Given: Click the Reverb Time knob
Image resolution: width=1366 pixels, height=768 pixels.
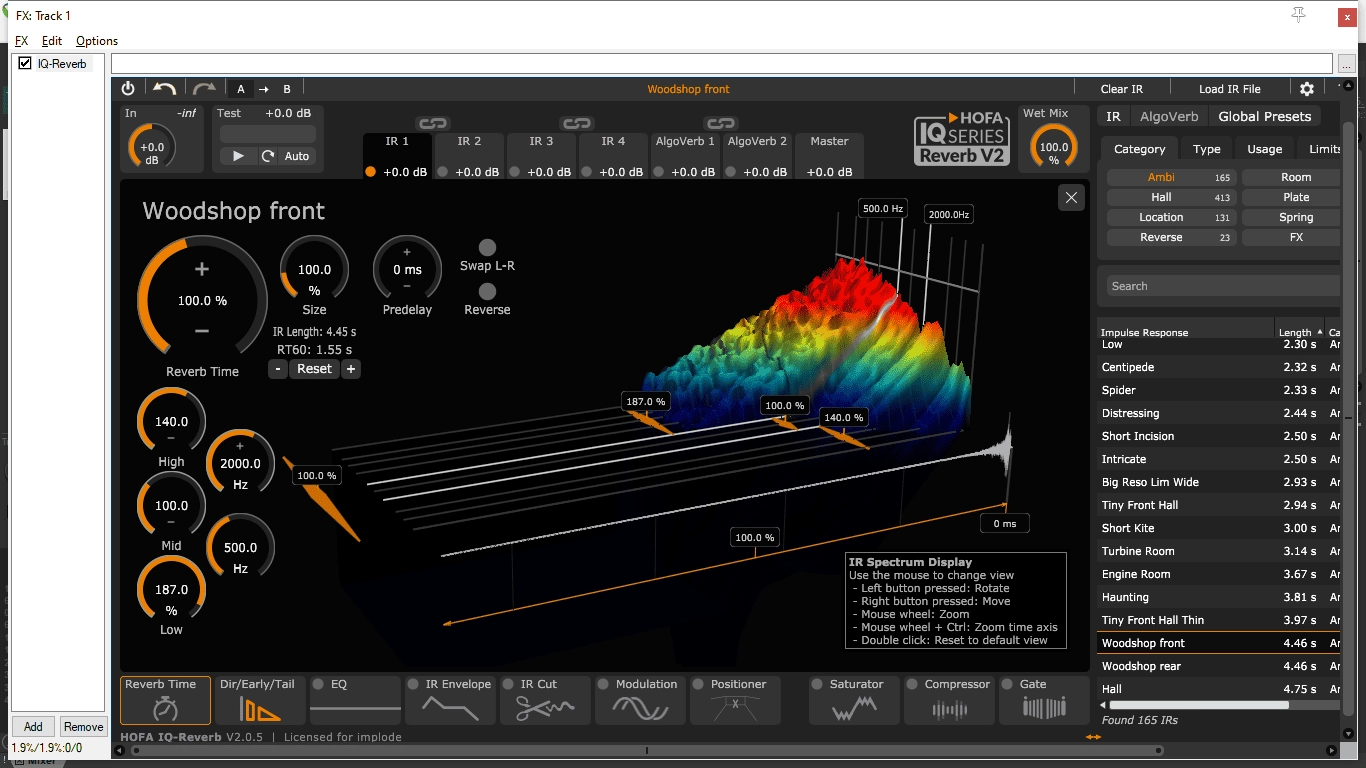Looking at the screenshot, I should coord(202,300).
